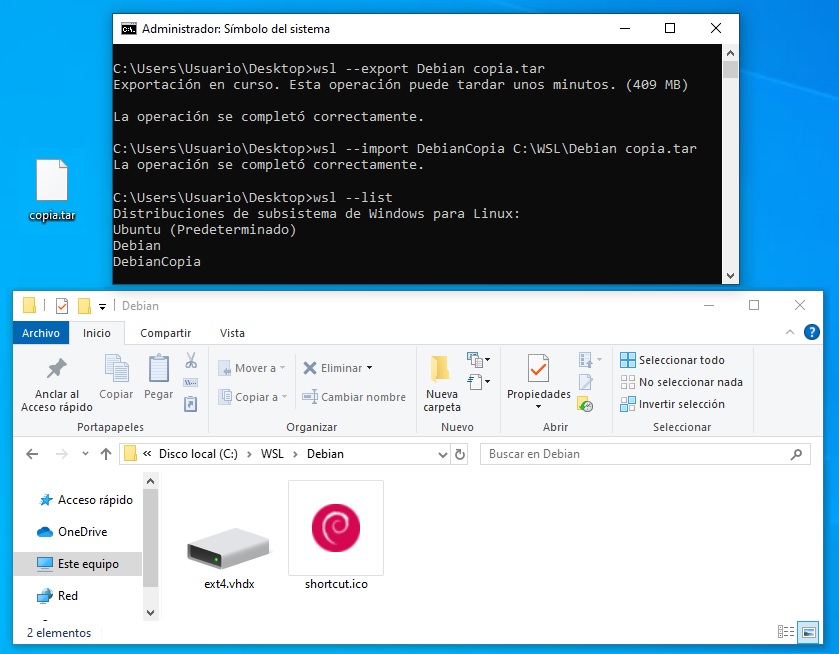839x654 pixels.
Task: Click No seleccionar nada
Action: click(x=682, y=382)
